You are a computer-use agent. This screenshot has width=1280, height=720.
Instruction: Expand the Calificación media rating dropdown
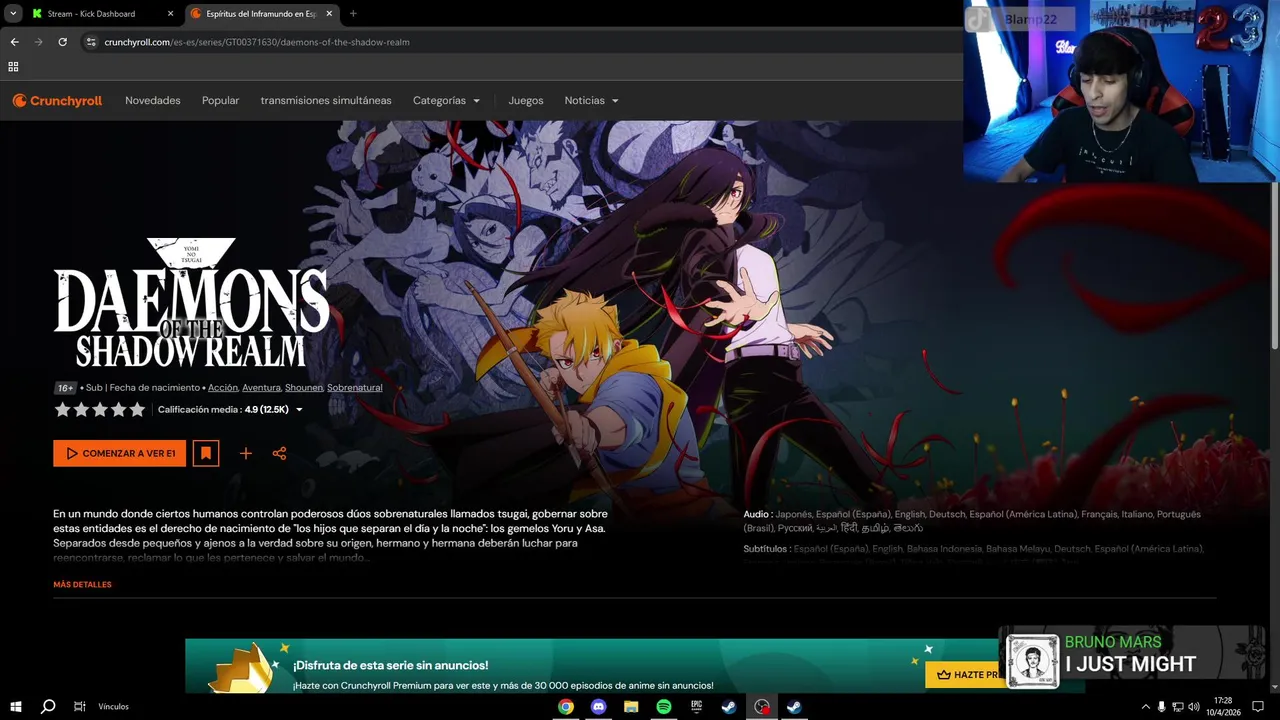click(230, 409)
